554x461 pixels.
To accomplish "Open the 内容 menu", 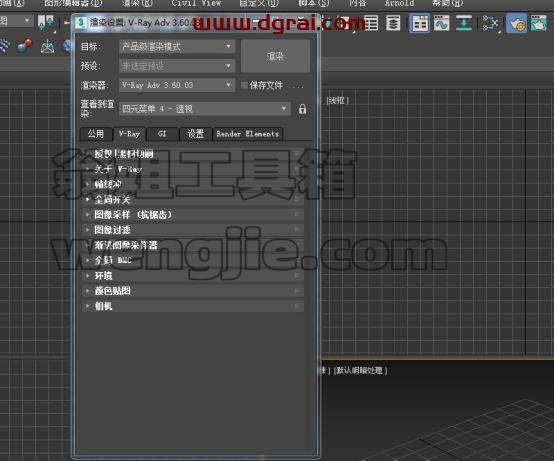I will (x=358, y=3).
